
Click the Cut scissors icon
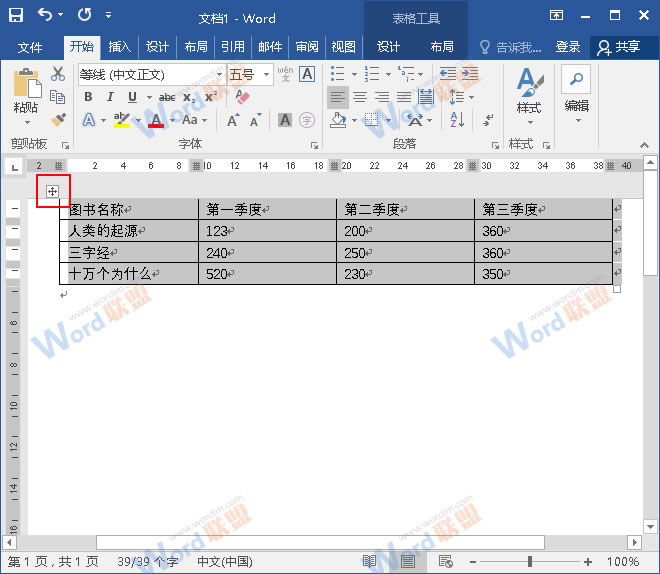pos(58,74)
